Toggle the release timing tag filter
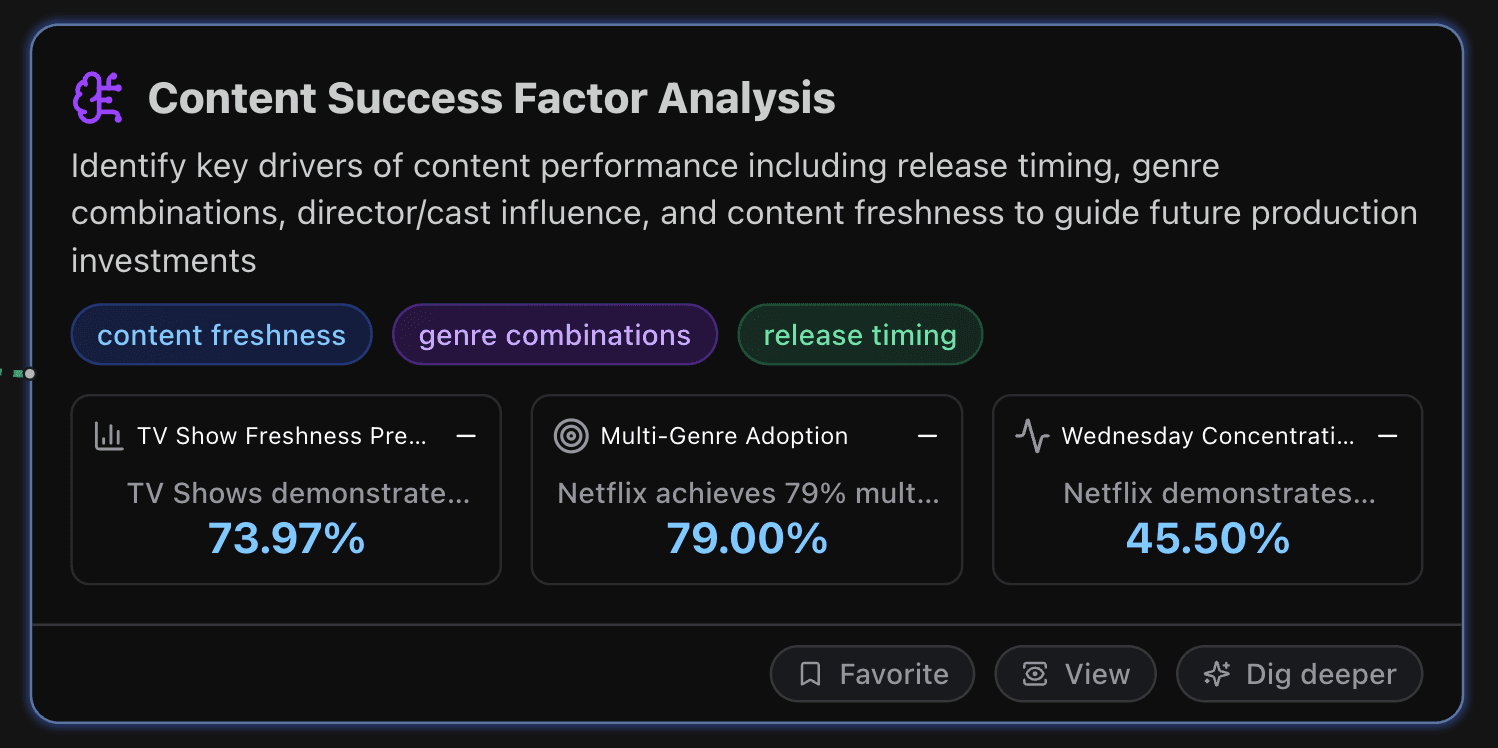 tap(859, 335)
